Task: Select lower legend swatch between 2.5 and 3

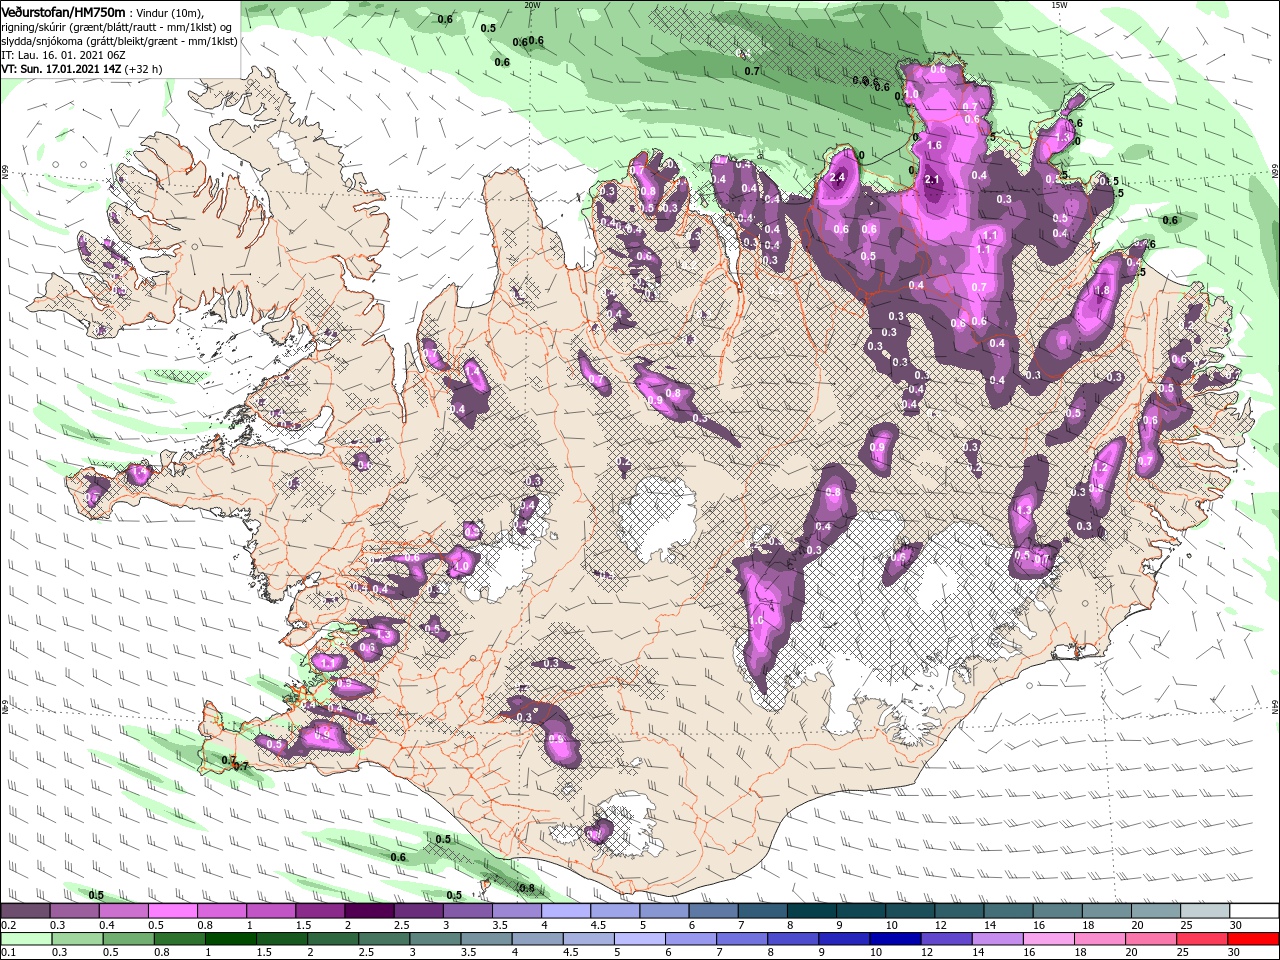Action: tap(384, 939)
